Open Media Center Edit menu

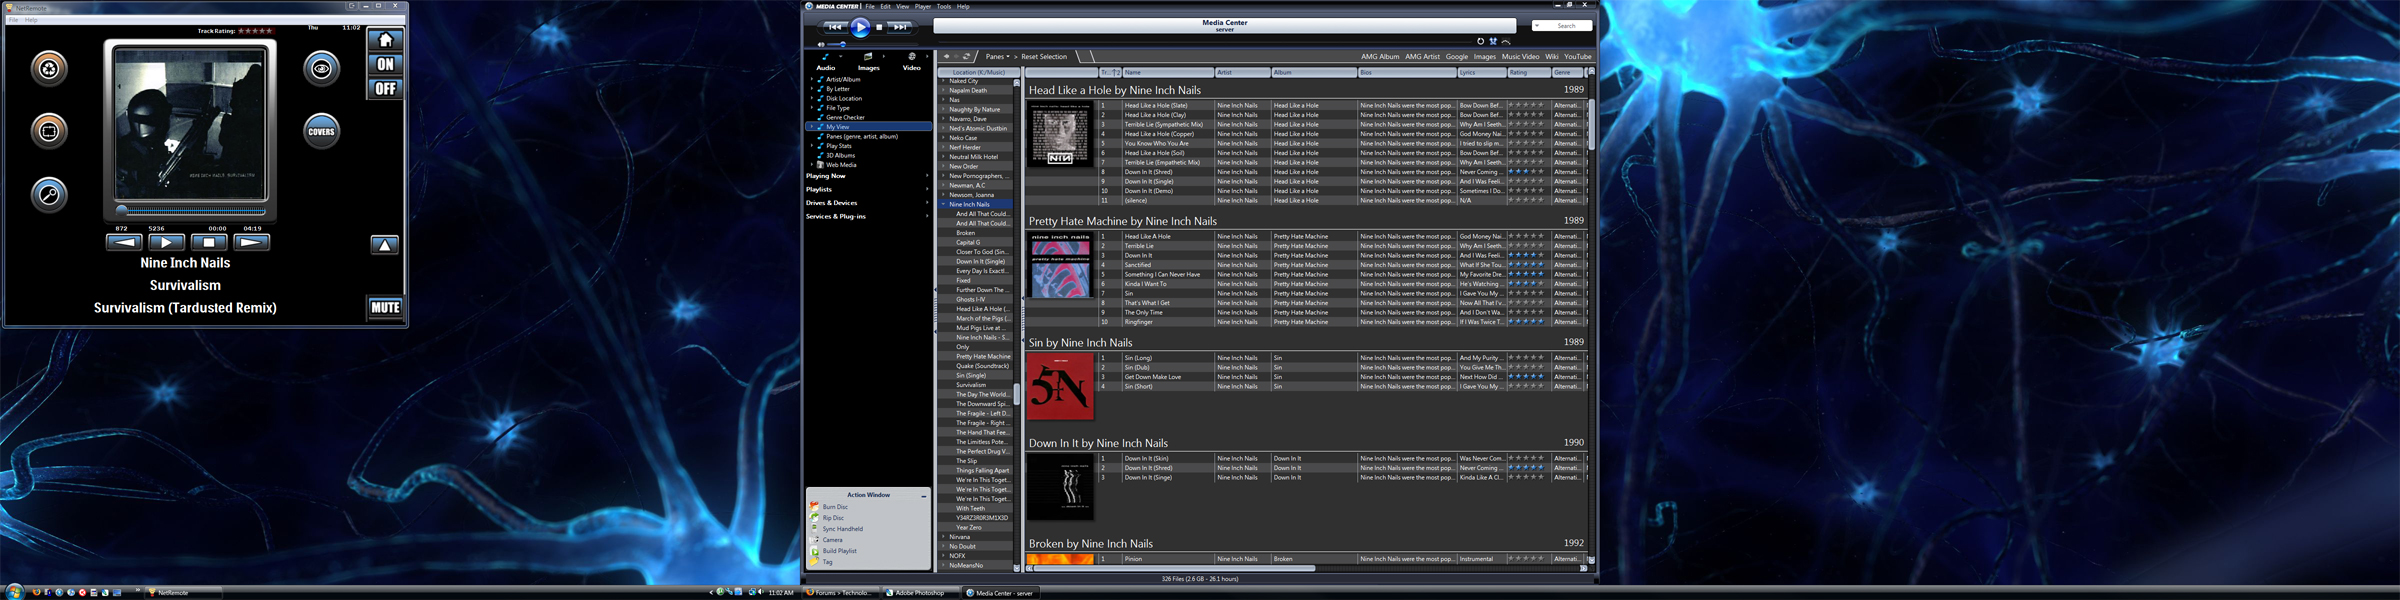pos(885,6)
